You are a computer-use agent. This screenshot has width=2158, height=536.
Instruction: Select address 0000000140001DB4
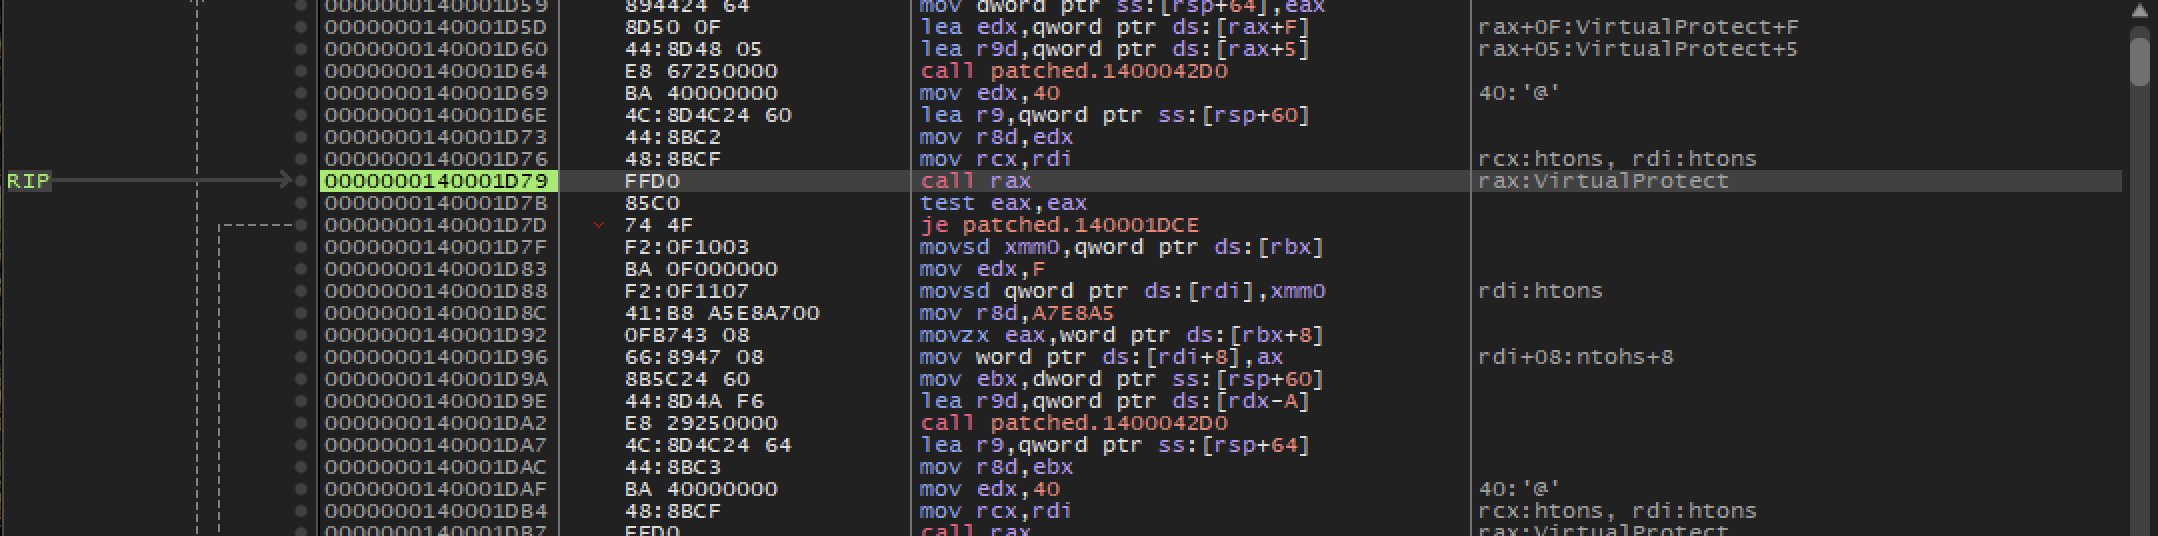(436, 511)
